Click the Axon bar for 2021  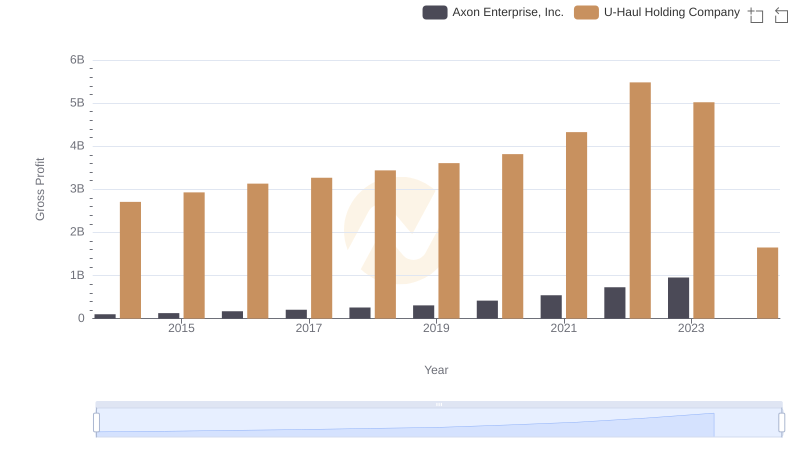[x=551, y=307]
